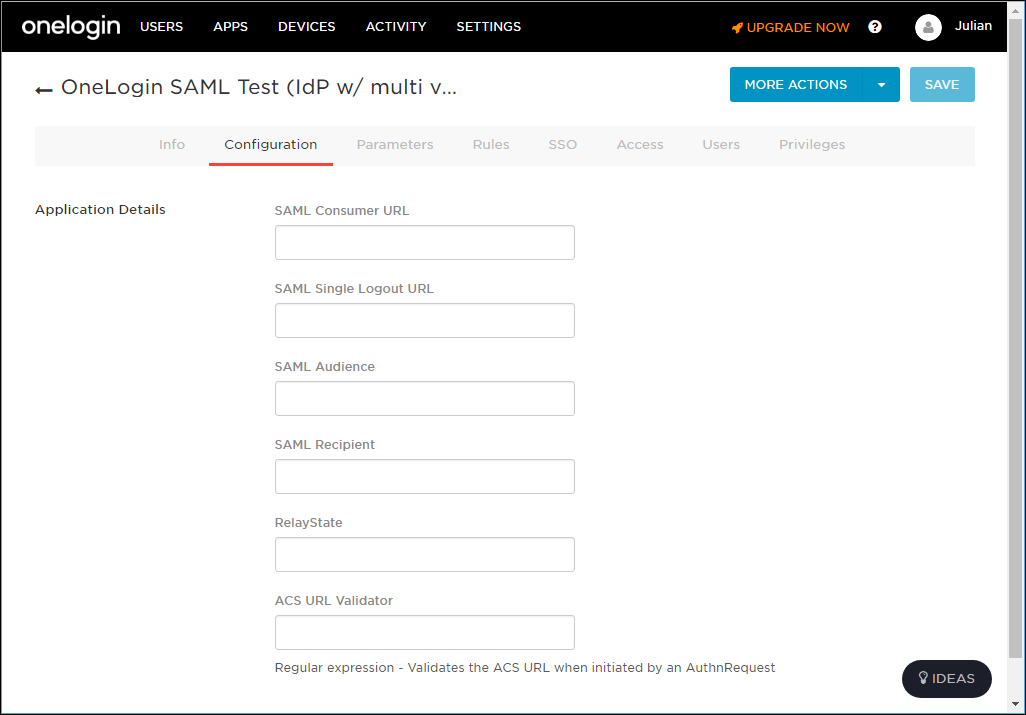Focus the SAML Consumer URL field

(425, 243)
